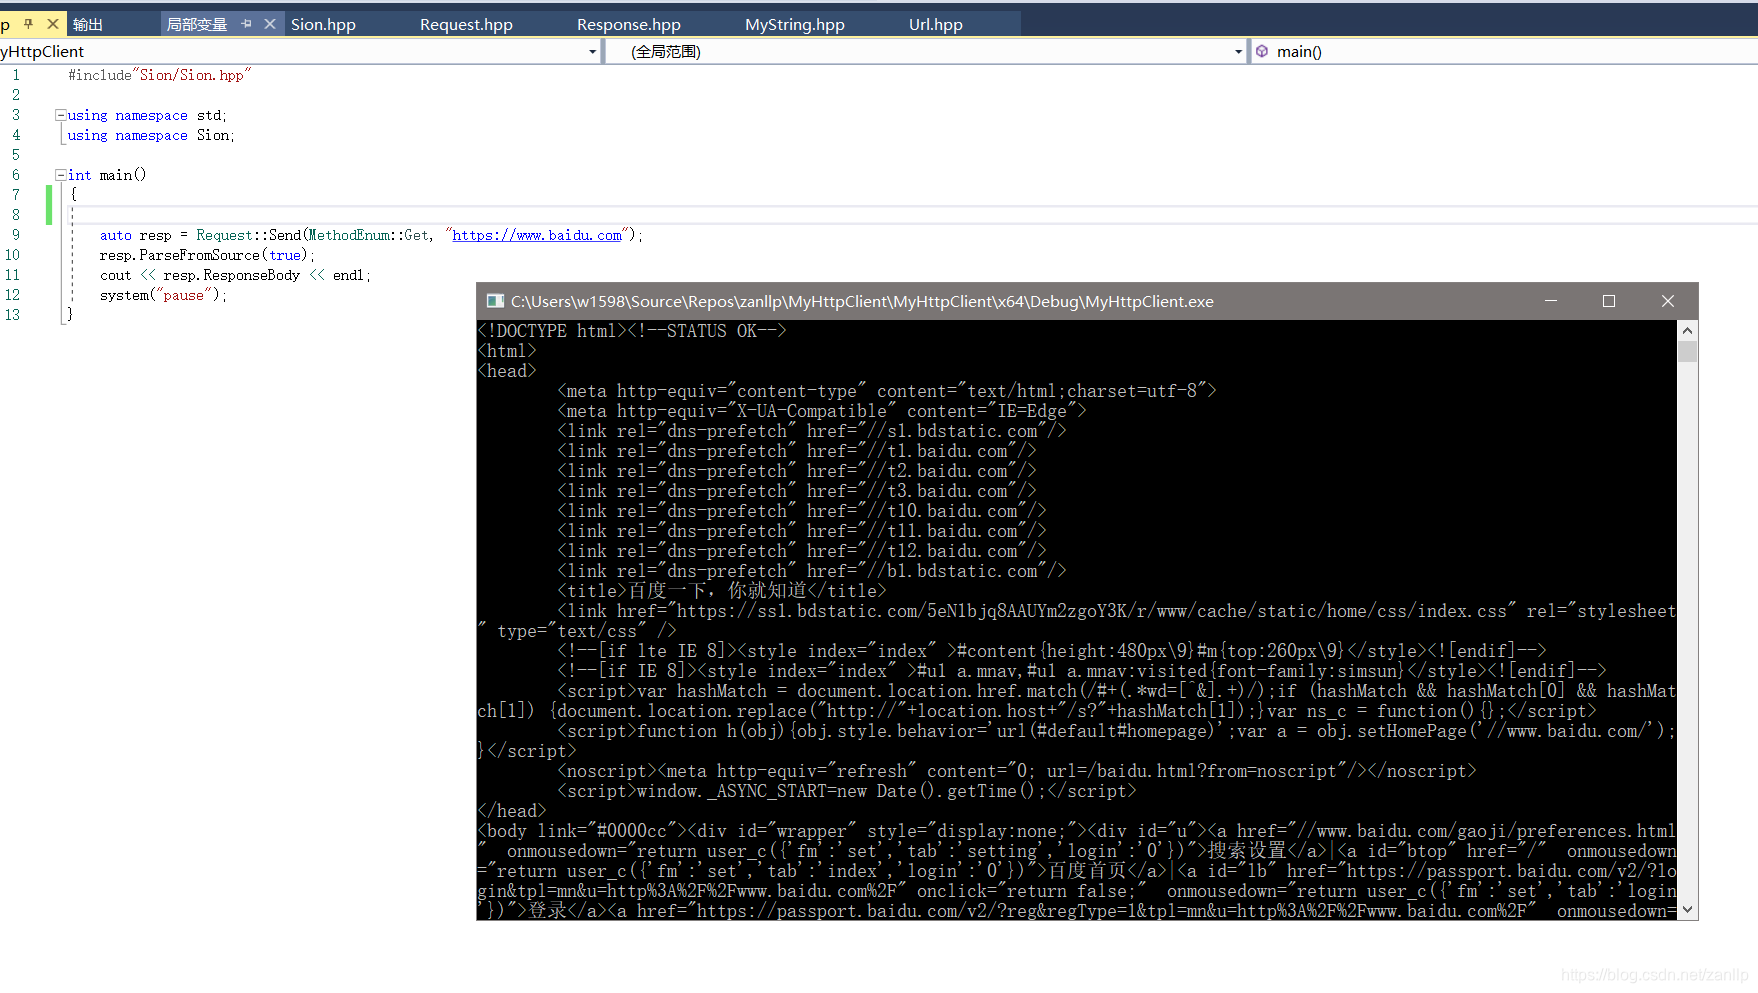The height and width of the screenshot is (993, 1758).
Task: Open the Sion.hpp tab
Action: coord(323,24)
